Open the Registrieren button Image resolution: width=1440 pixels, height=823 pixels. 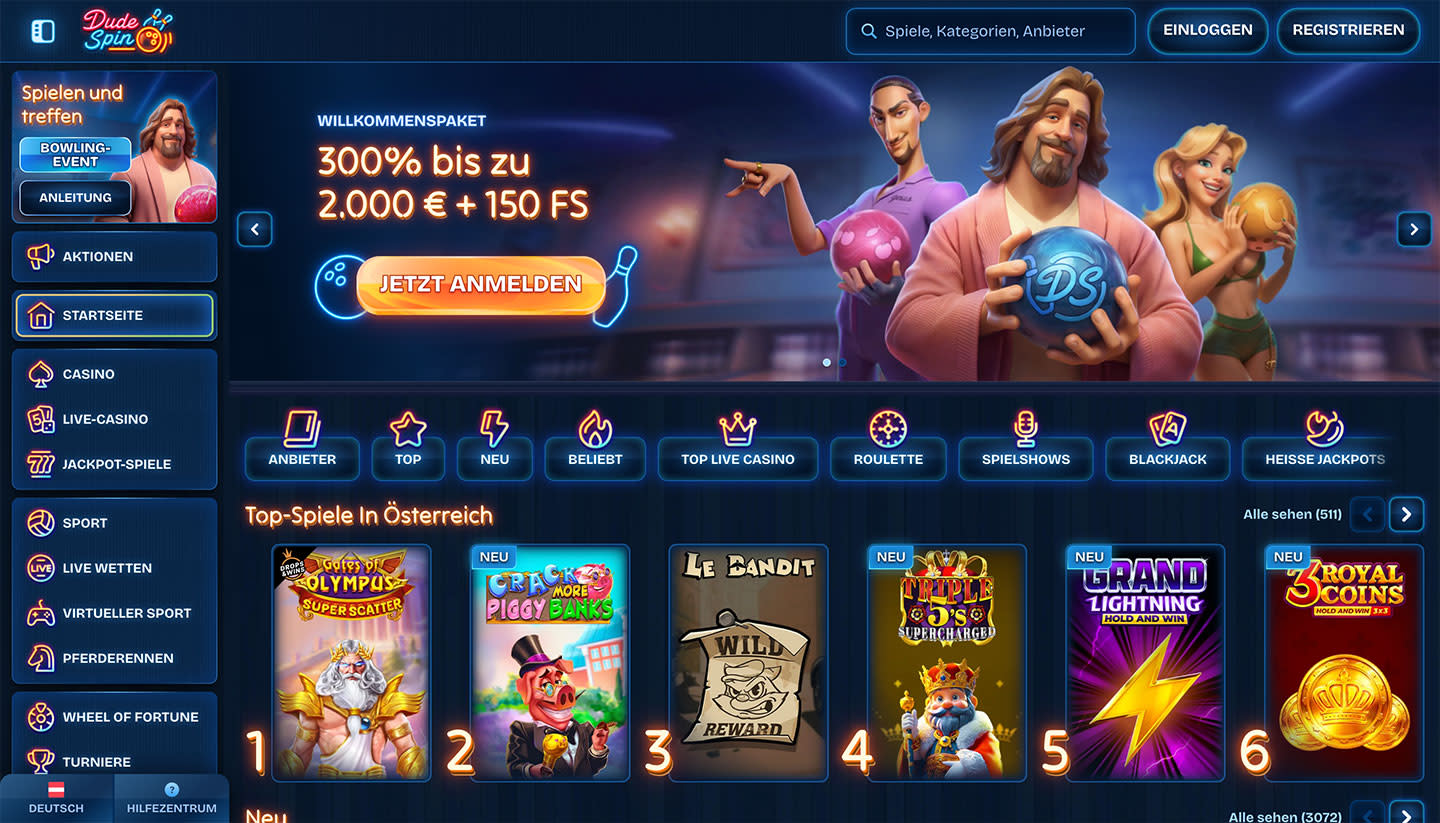click(x=1348, y=31)
